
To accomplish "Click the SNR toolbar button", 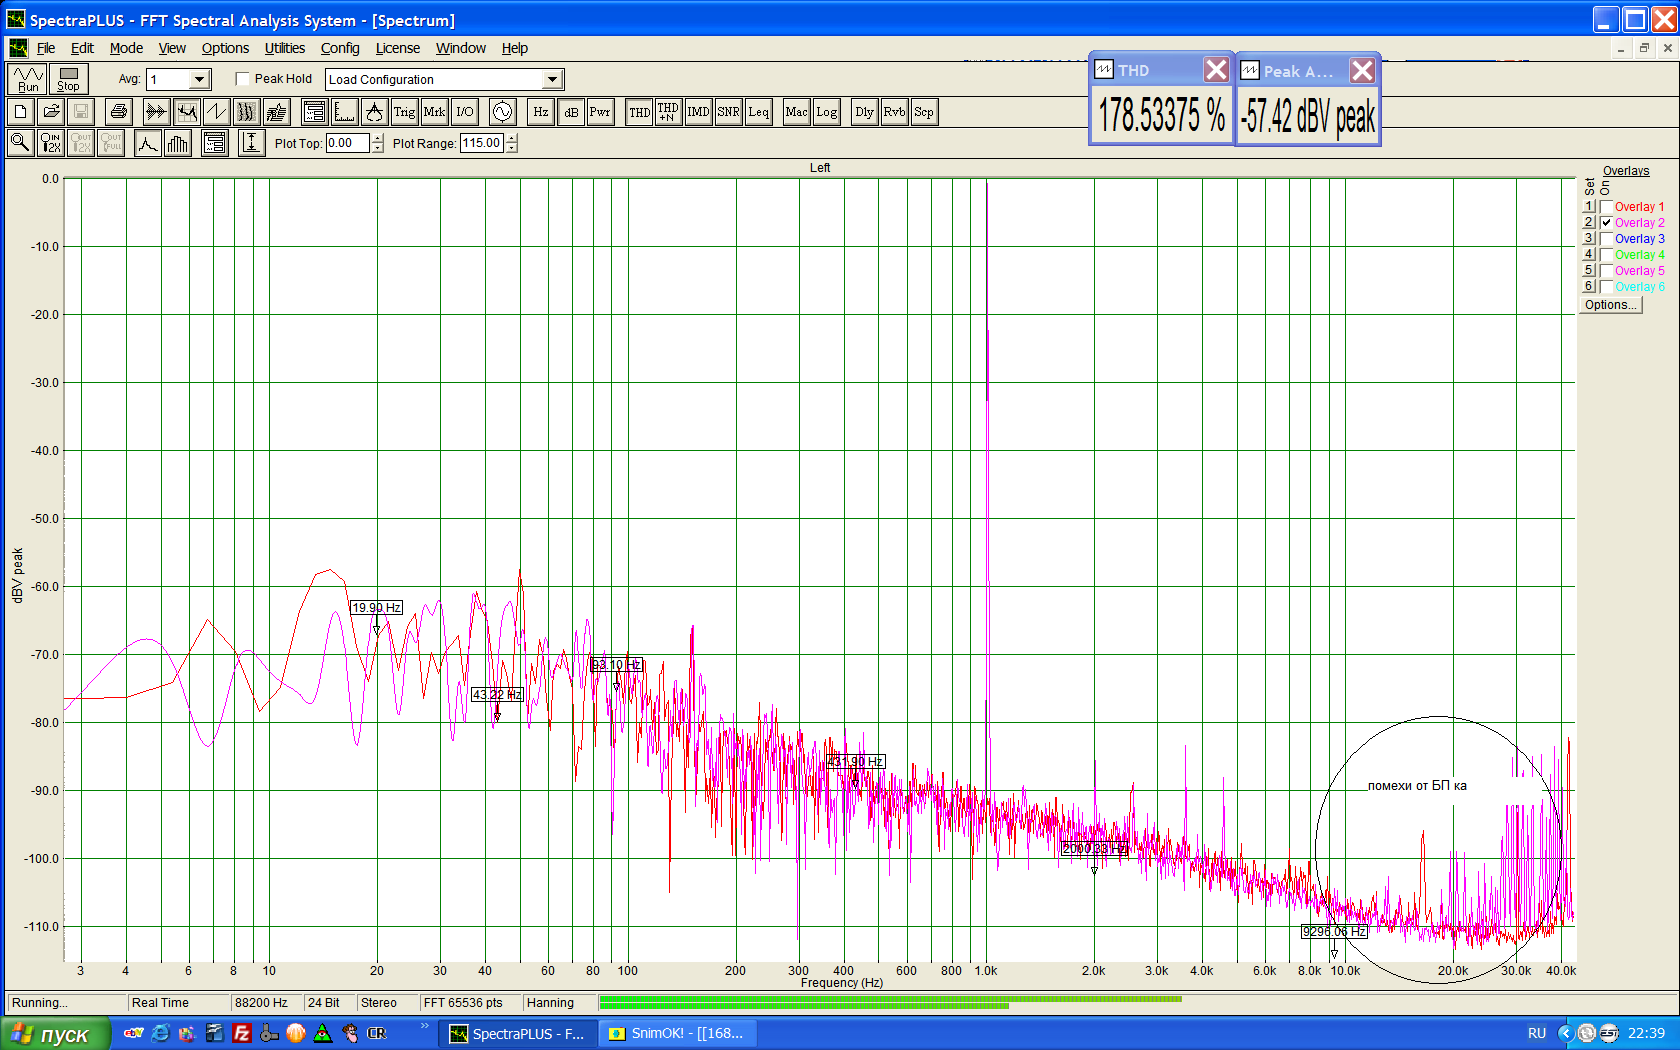I will pos(728,112).
